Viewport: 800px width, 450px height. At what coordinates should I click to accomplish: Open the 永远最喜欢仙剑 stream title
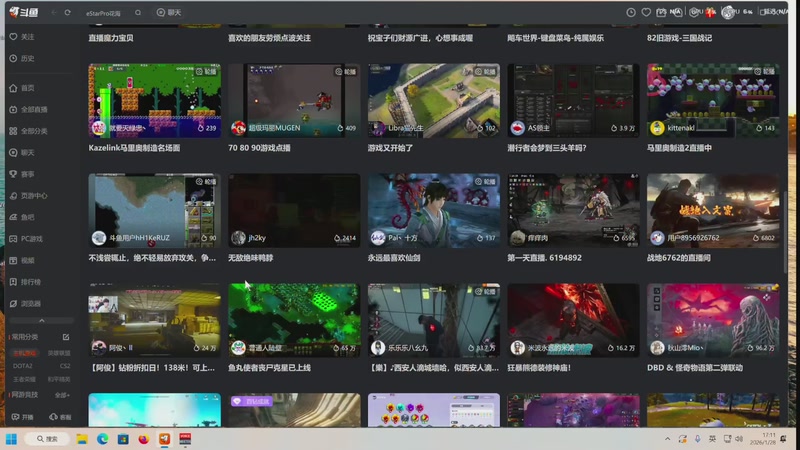tap(394, 258)
